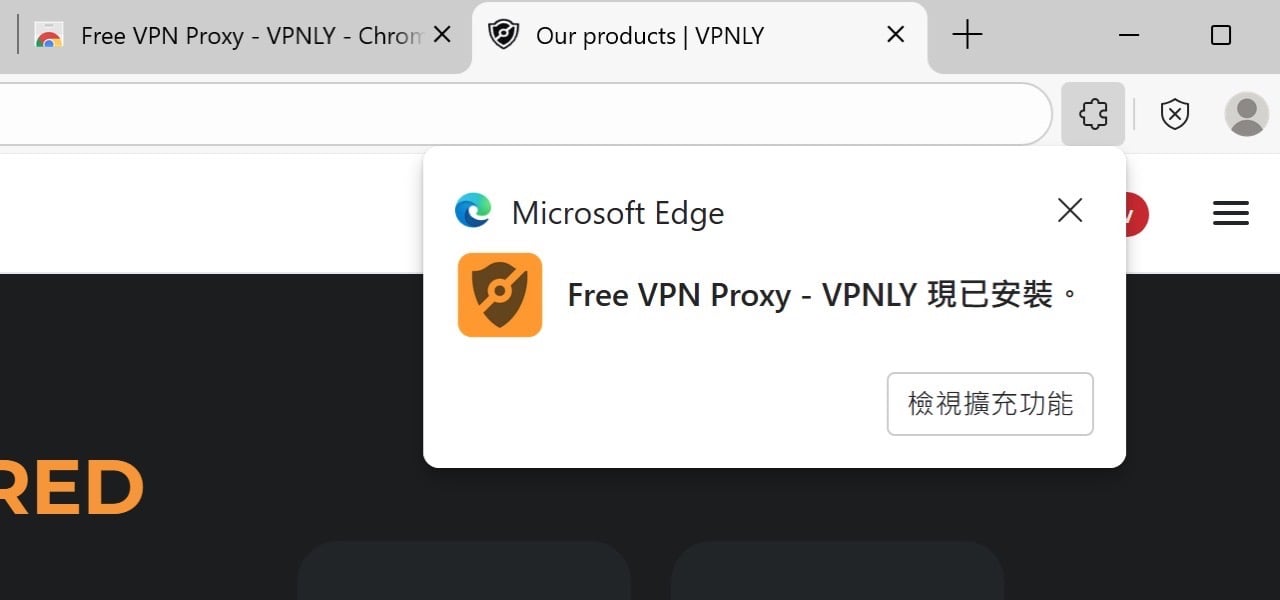The image size is (1280, 600).
Task: Click the orange VPNLY shield icon in the popup
Action: tap(500, 295)
